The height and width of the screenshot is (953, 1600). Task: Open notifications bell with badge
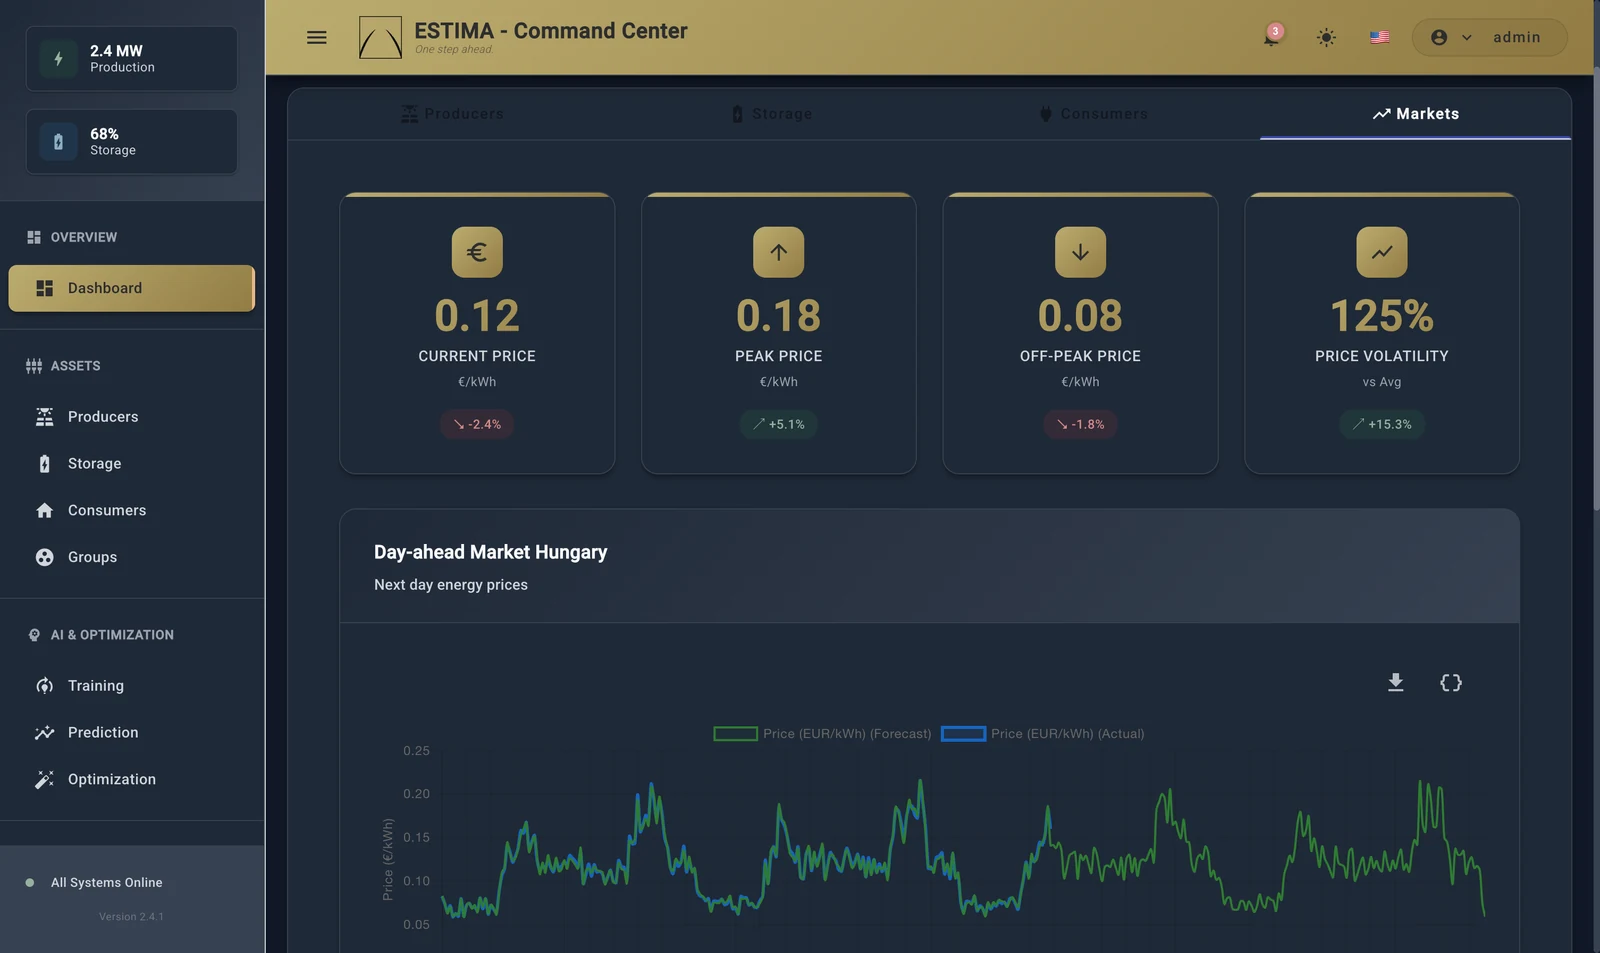point(1272,37)
